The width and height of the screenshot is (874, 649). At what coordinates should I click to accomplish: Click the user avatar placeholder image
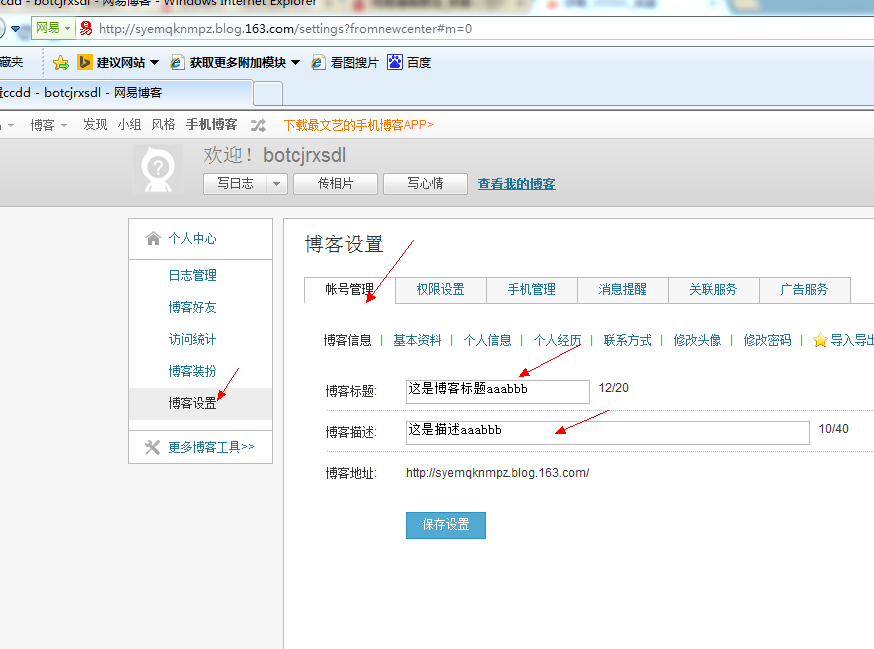tap(158, 170)
